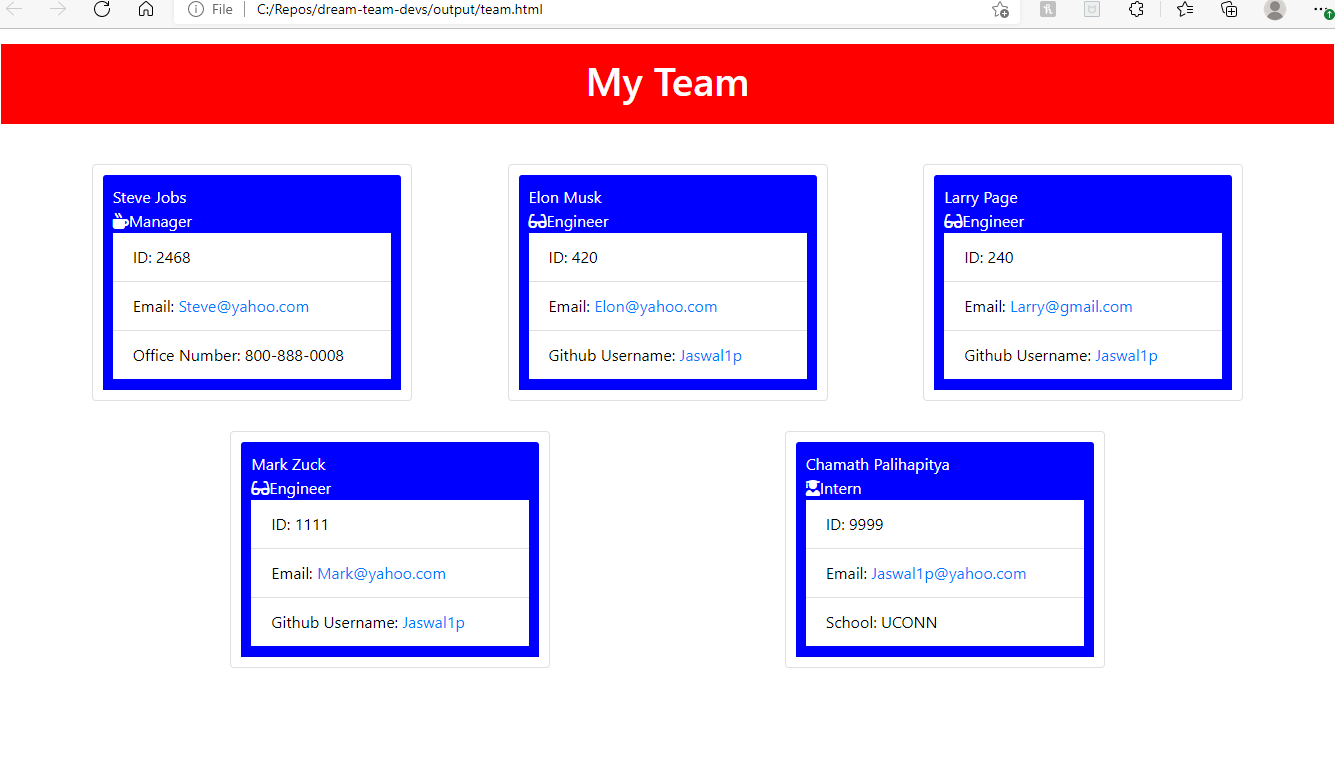Open the Steve@yahoo.com email link

243,306
